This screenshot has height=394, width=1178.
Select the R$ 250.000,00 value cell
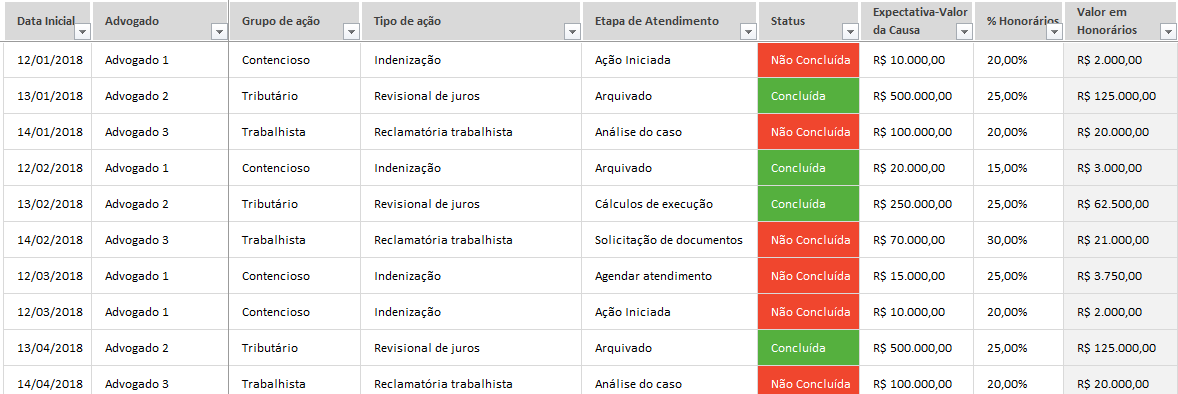coord(917,205)
